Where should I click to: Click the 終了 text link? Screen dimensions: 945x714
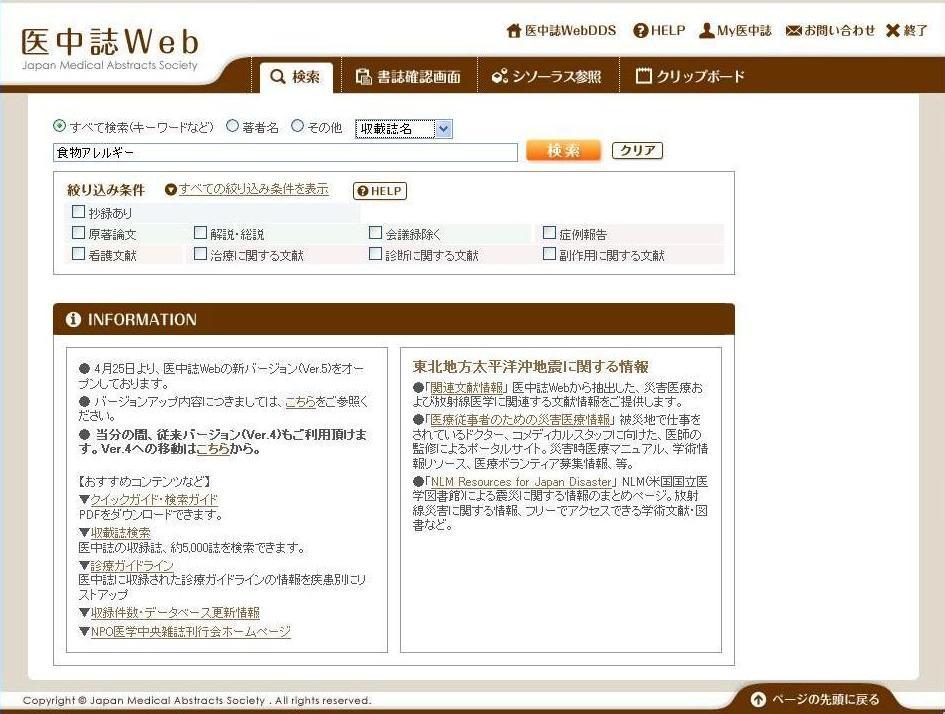point(915,31)
